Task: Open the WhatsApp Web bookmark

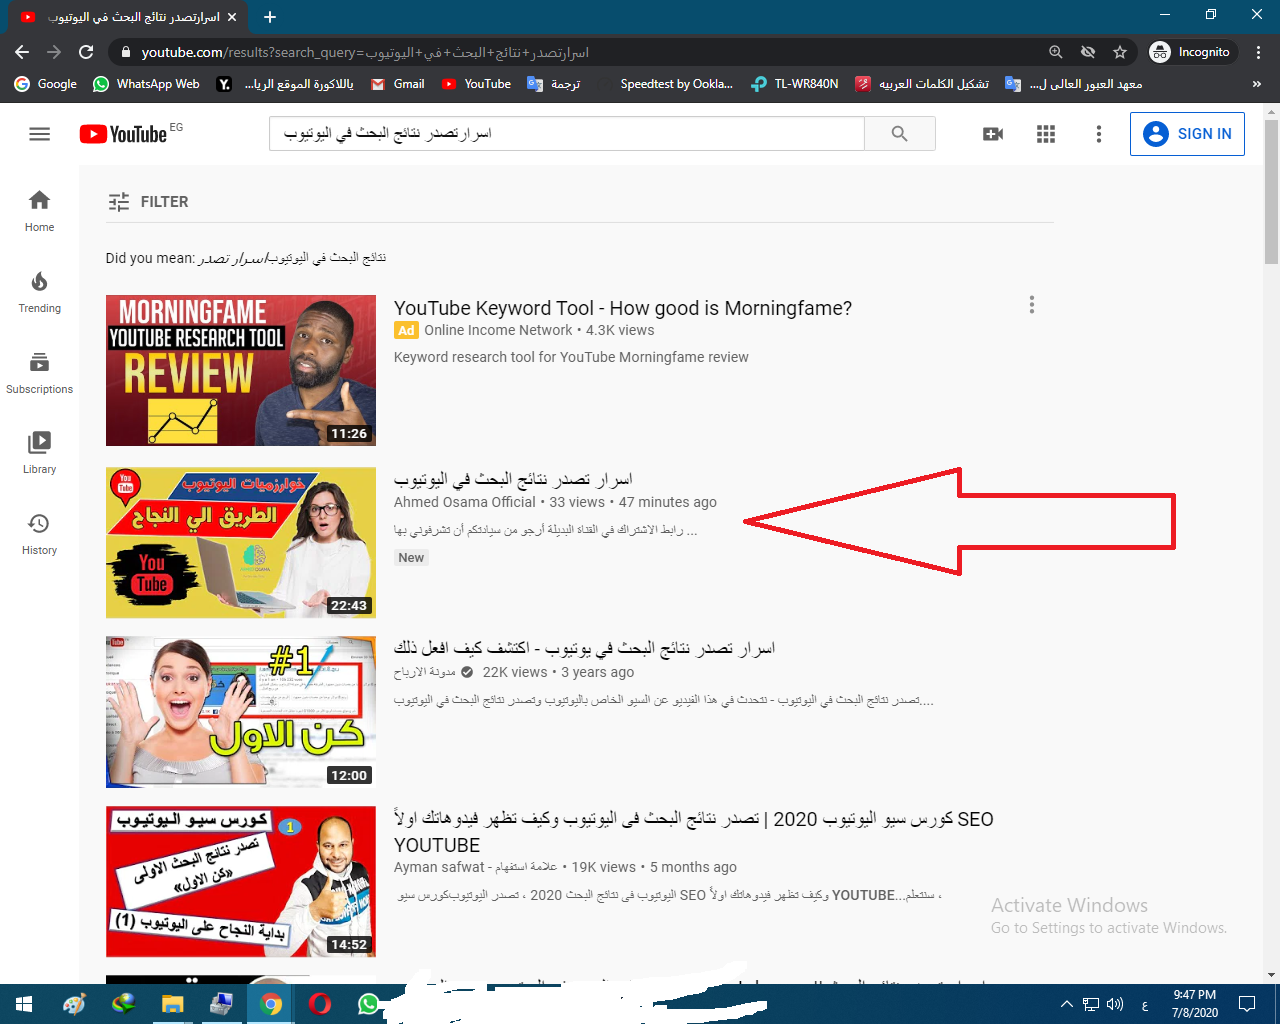Action: pos(146,84)
